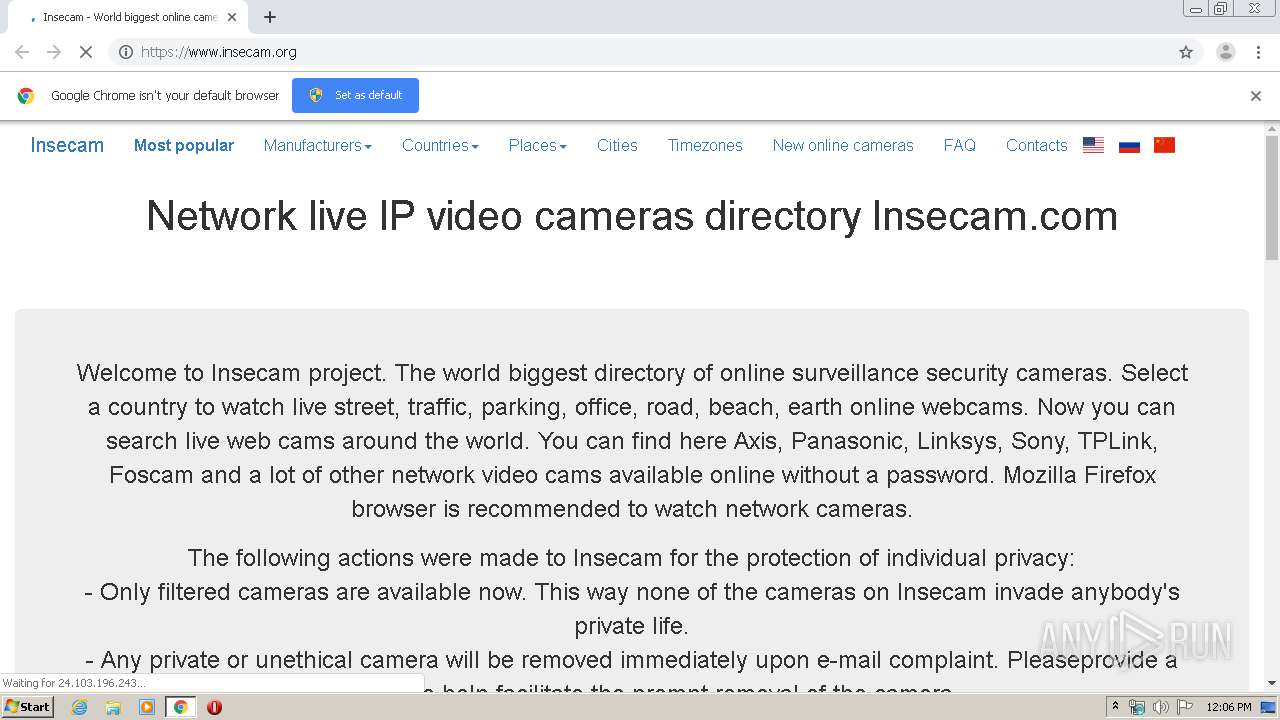
Task: Open the FAQ page
Action: 960,145
